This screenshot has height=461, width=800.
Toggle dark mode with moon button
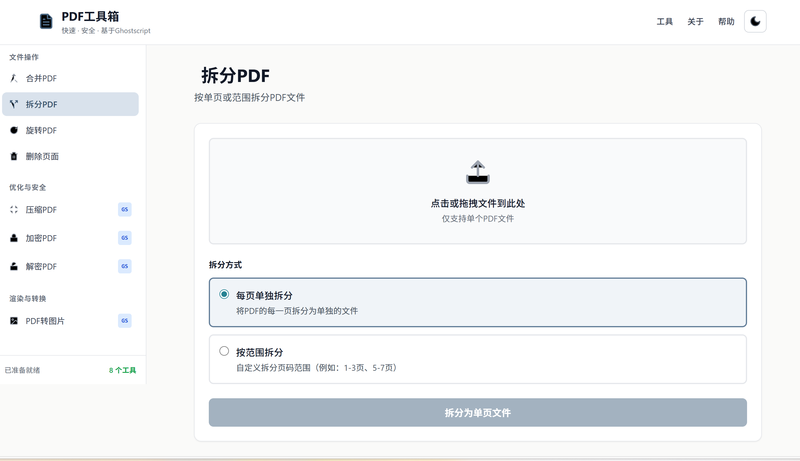(755, 21)
